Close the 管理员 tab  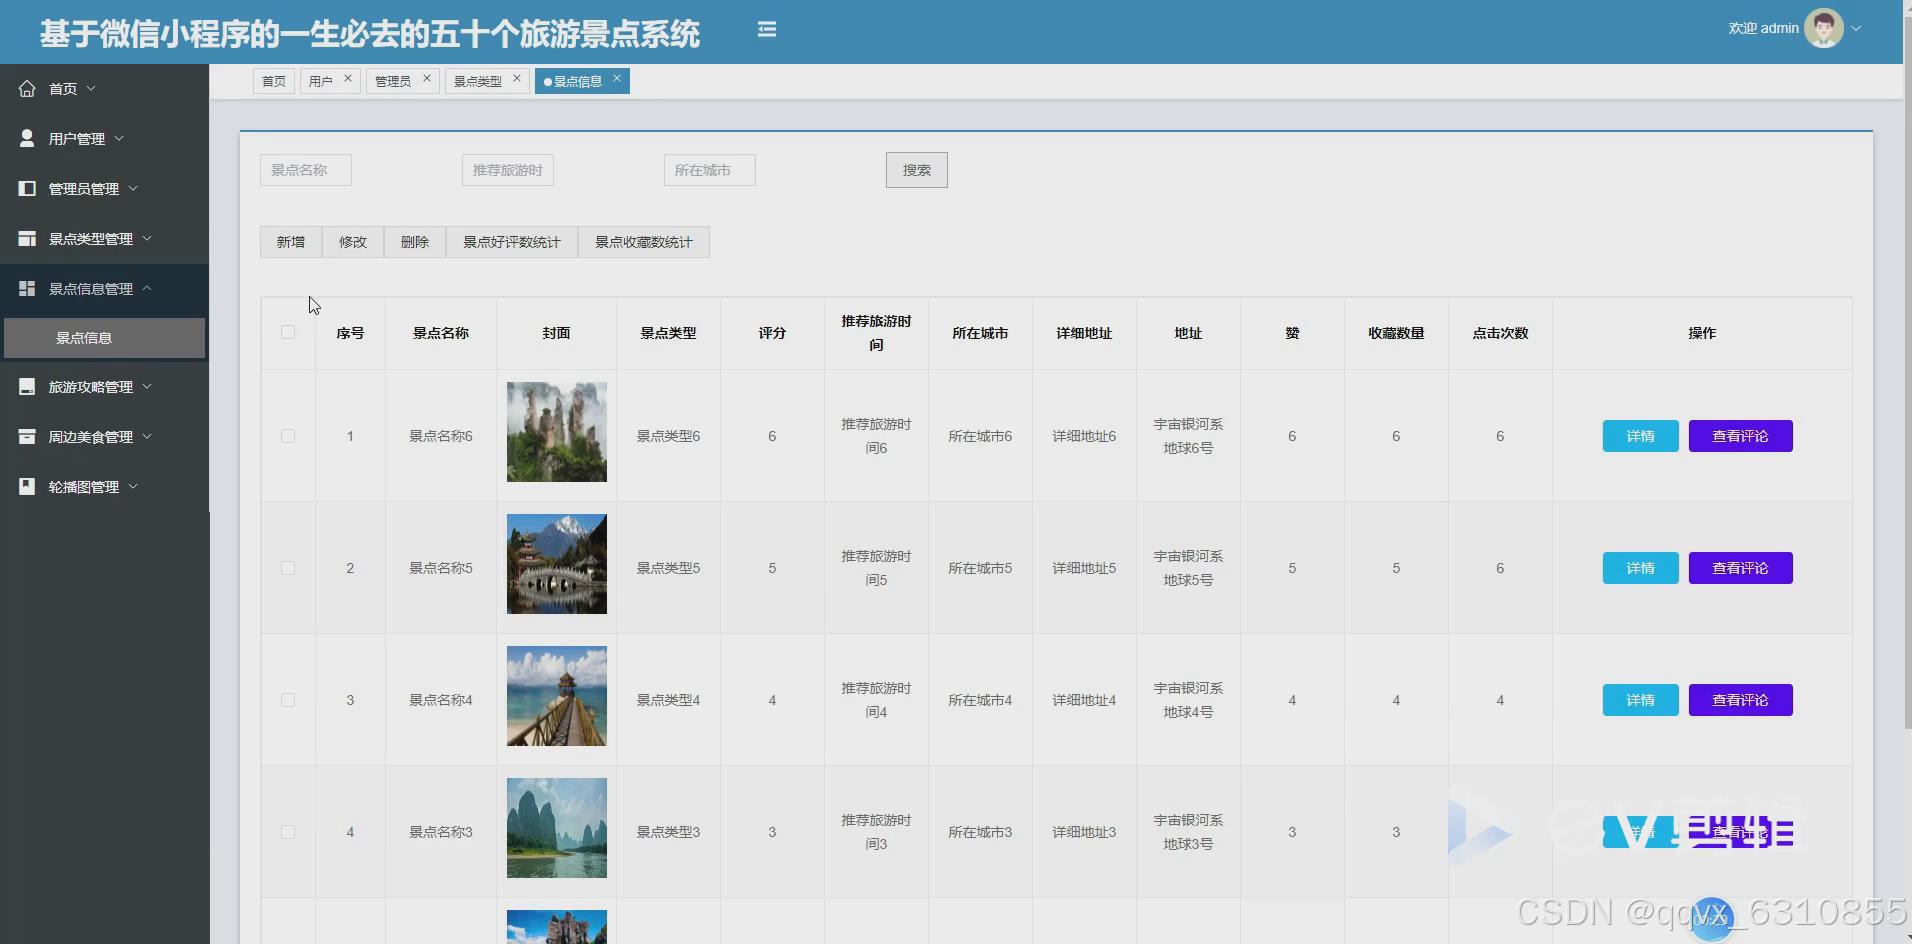click(427, 78)
